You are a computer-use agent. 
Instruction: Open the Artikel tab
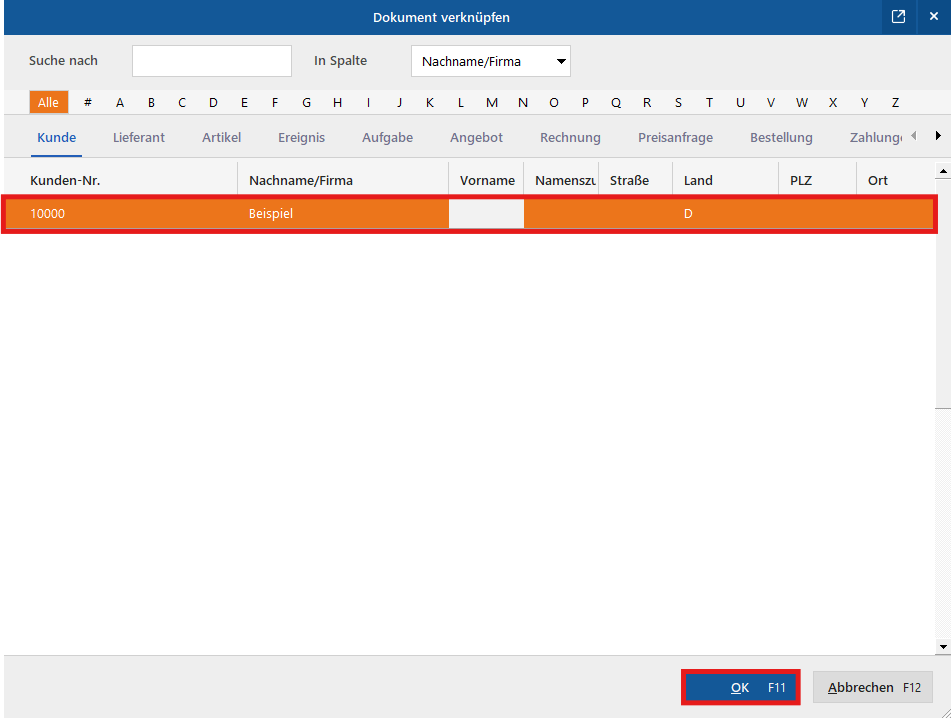pos(221,138)
